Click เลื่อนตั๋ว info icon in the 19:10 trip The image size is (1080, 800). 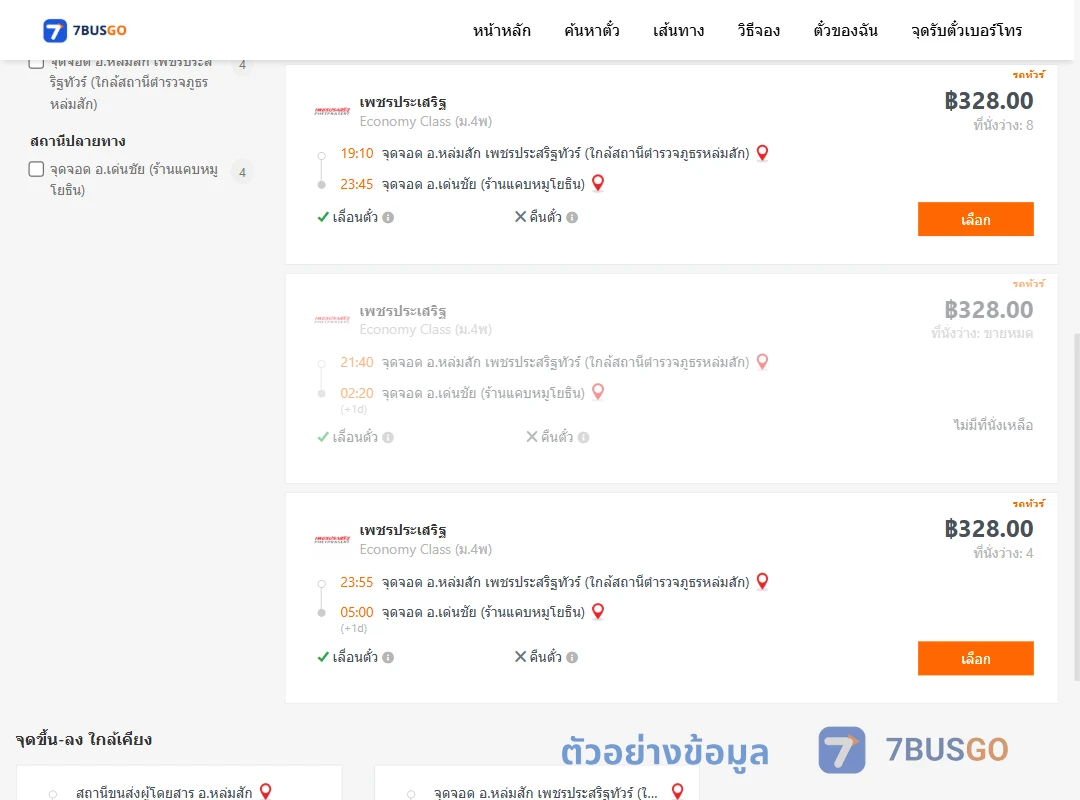[388, 218]
